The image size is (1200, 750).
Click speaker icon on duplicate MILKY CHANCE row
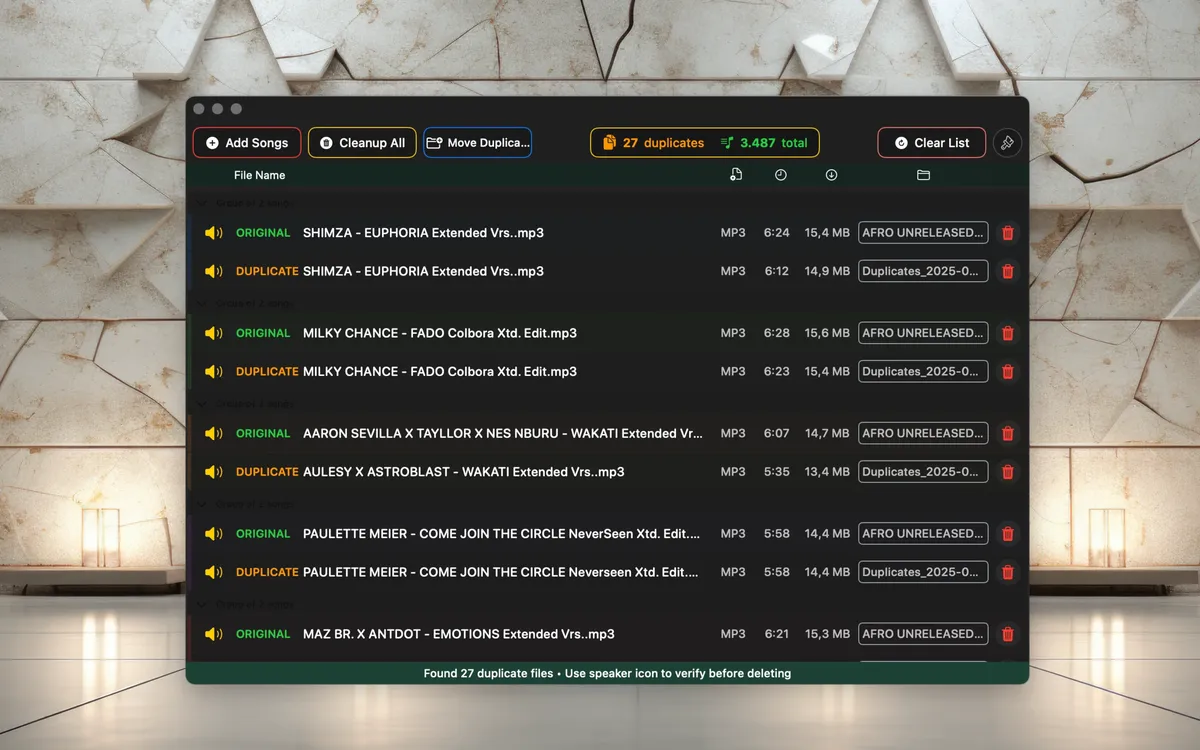pos(213,372)
